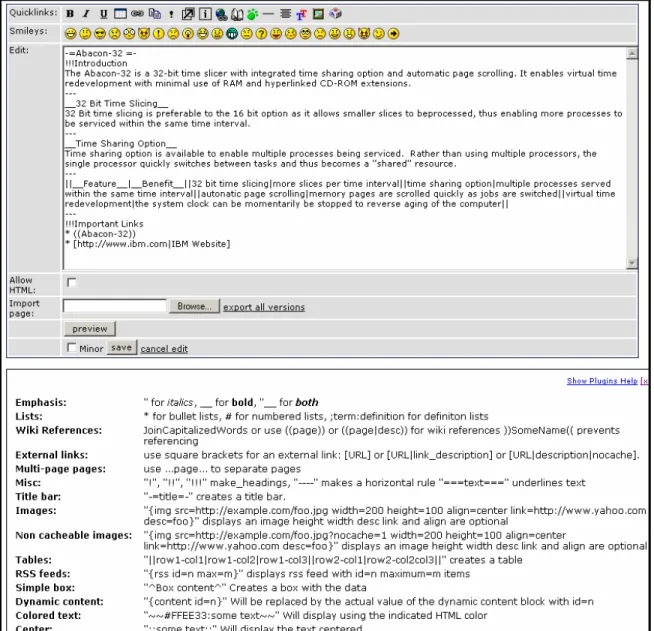Image resolution: width=654 pixels, height=631 pixels.
Task: Enable the Allow HTML checkbox
Action: coord(72,282)
